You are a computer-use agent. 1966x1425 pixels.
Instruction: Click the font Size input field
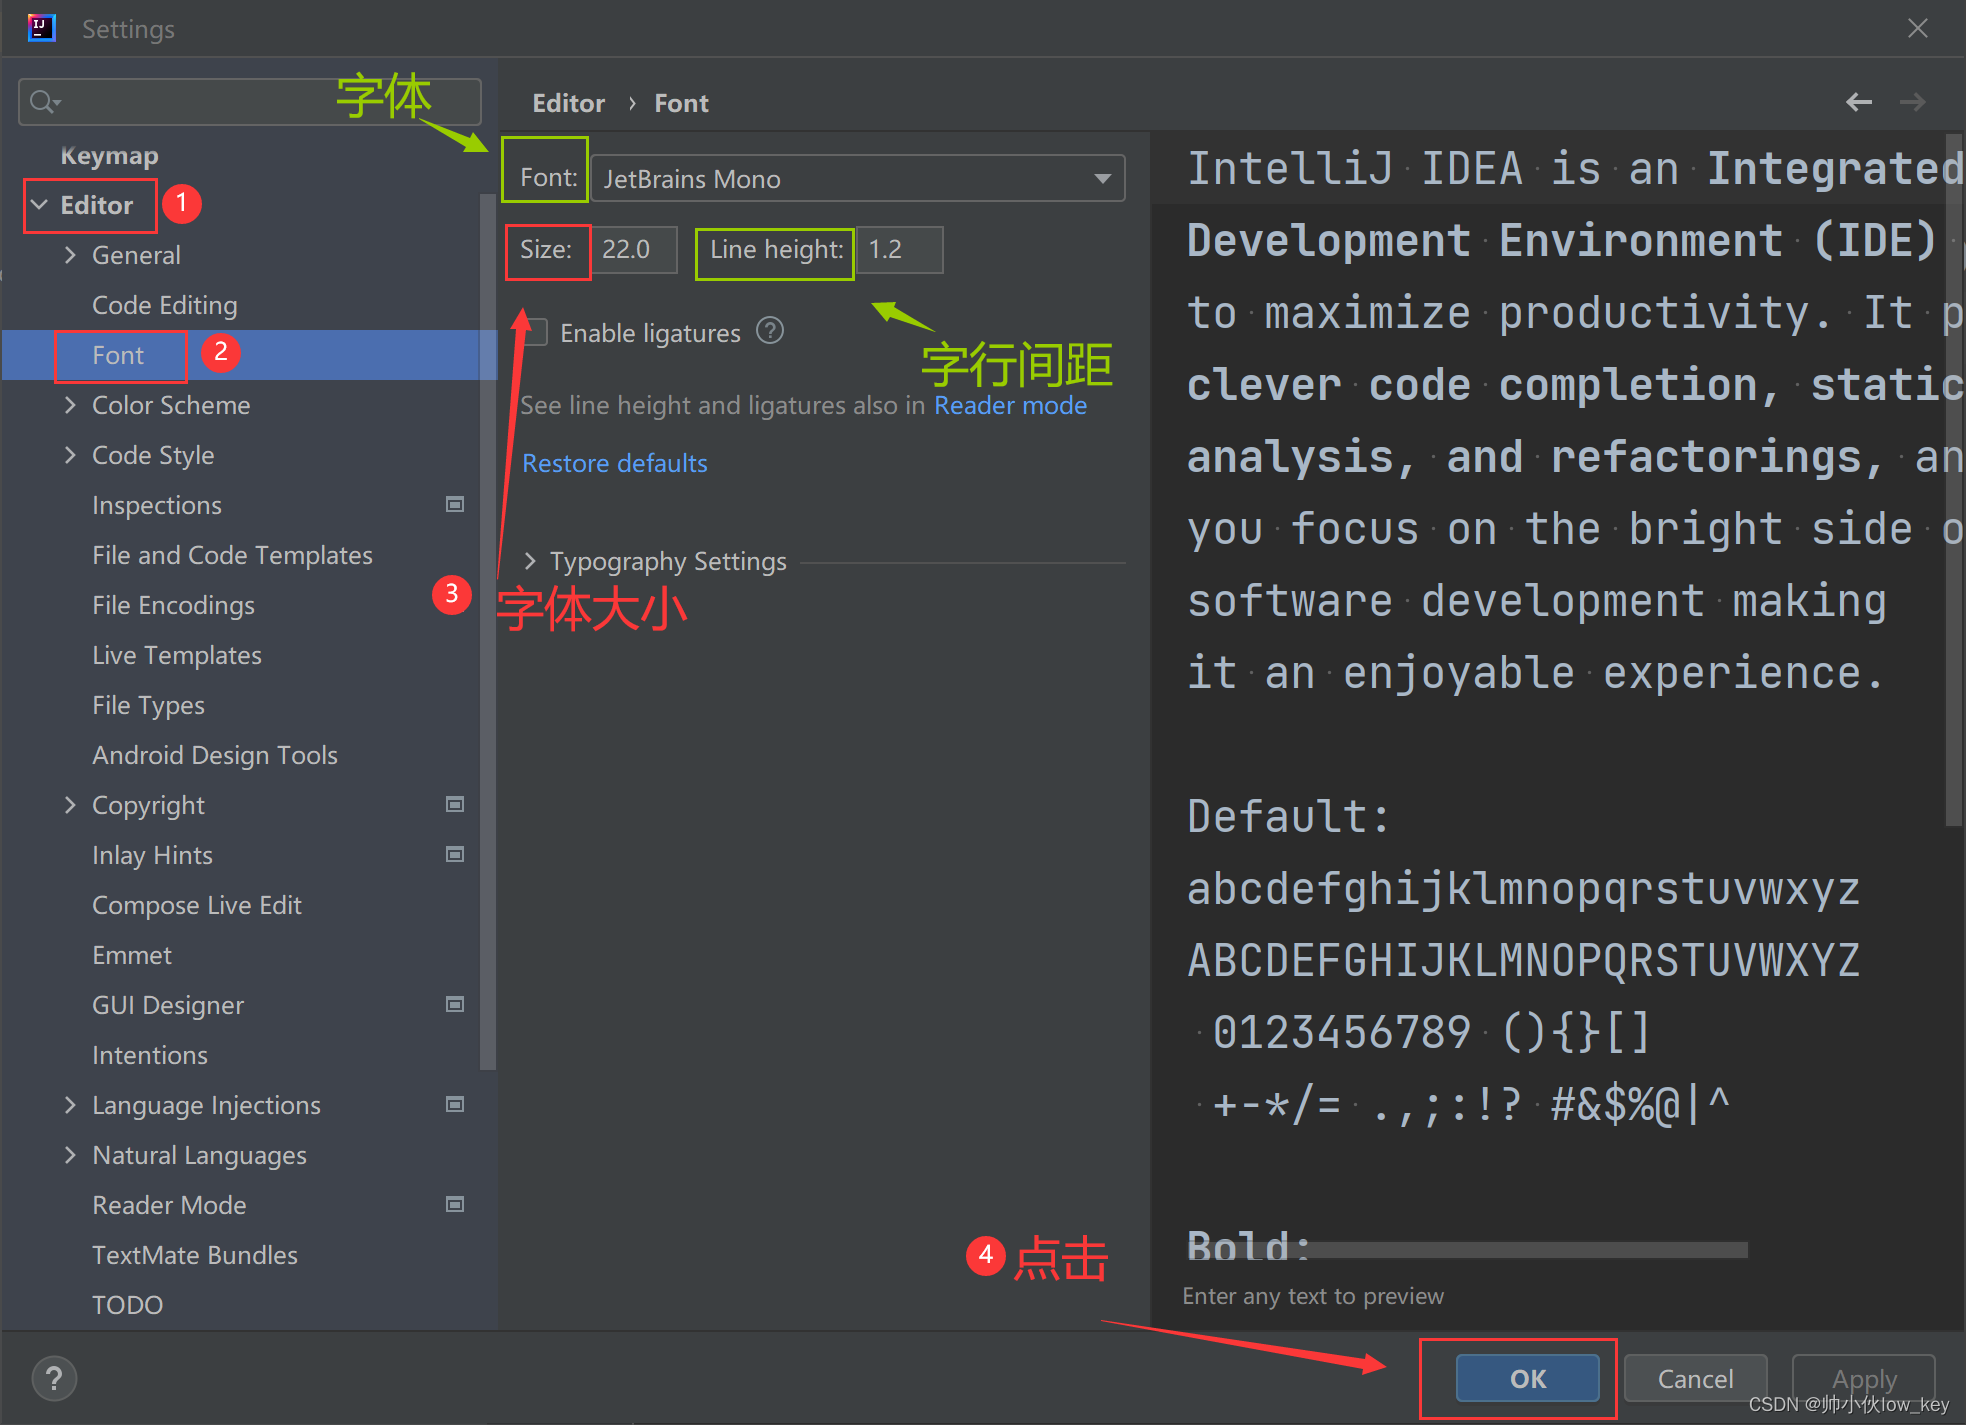tap(634, 249)
